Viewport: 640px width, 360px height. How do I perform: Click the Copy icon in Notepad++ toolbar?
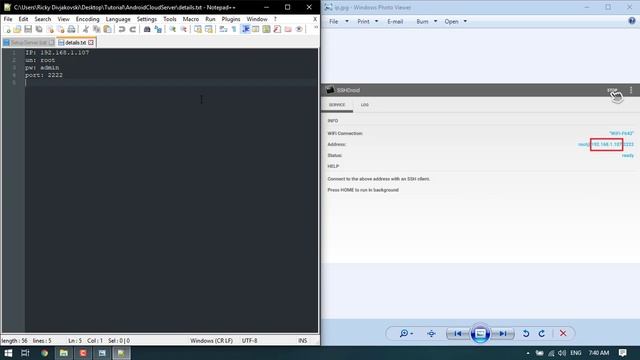click(x=96, y=29)
